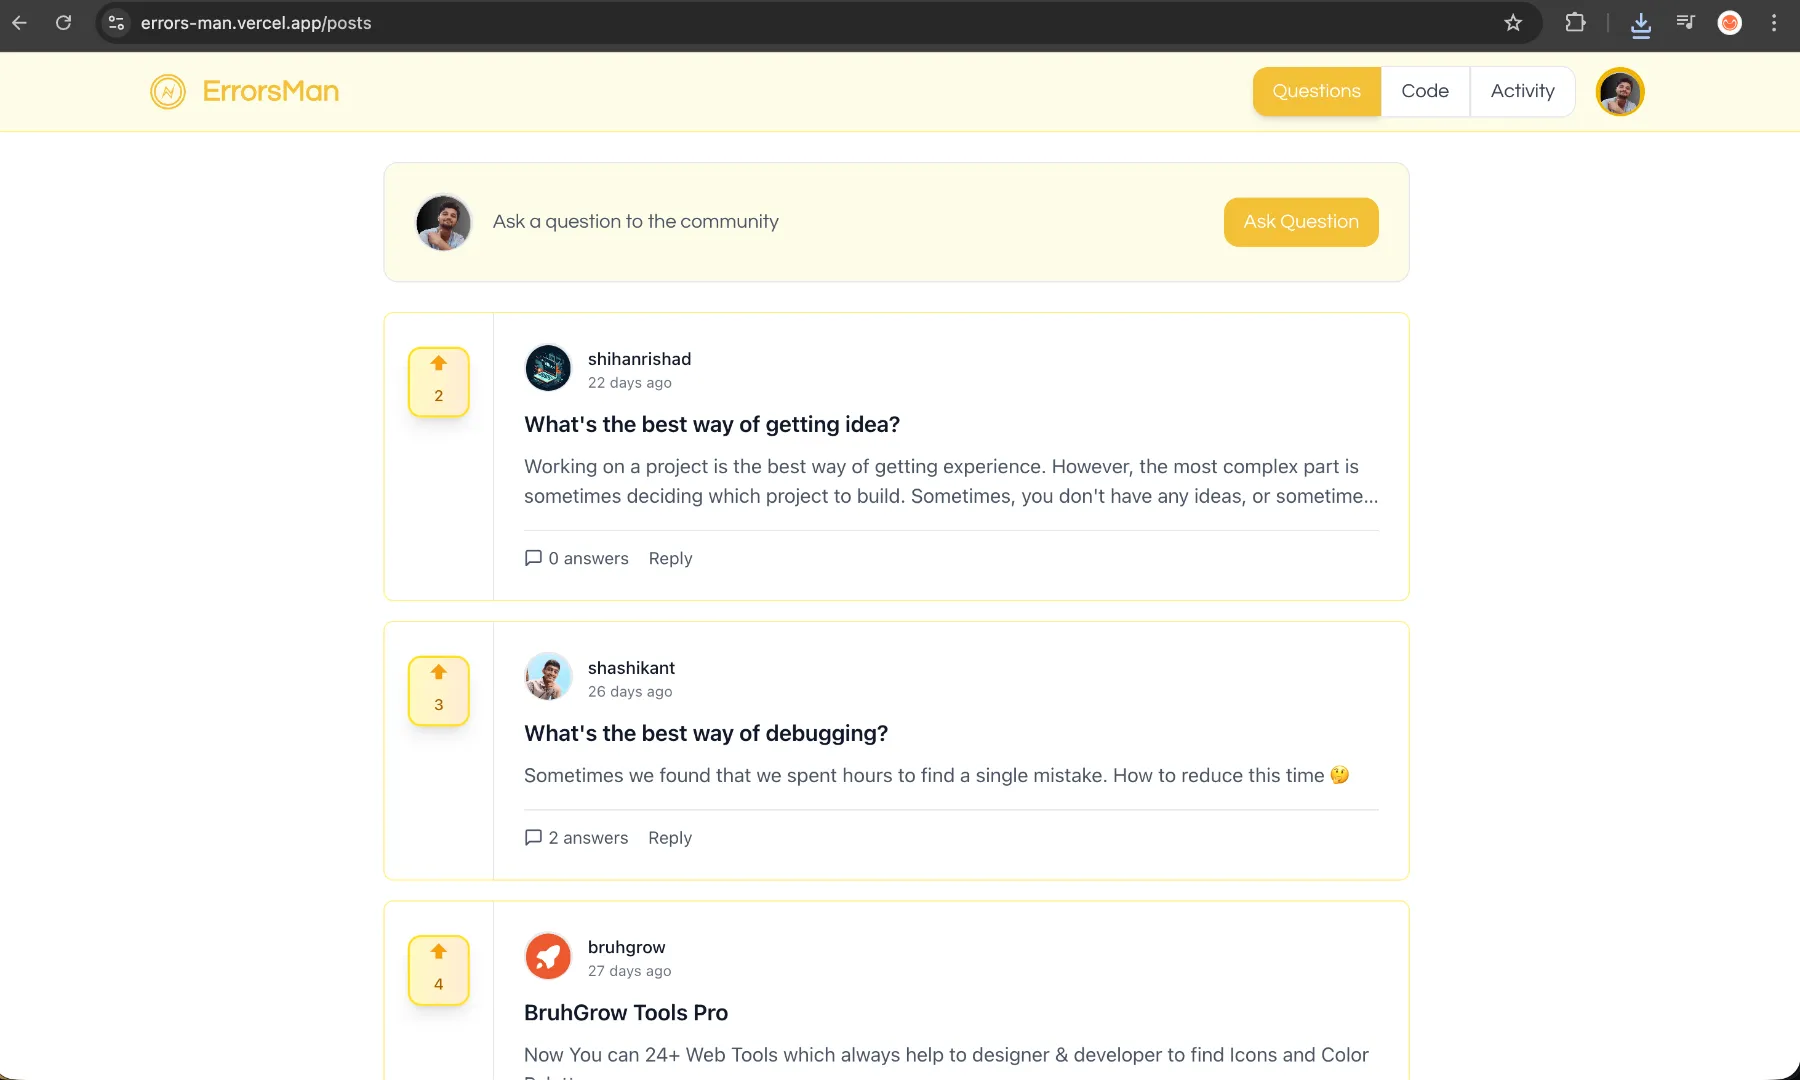The image size is (1800, 1080).
Task: Switch to the Questions tab
Action: pyautogui.click(x=1316, y=92)
